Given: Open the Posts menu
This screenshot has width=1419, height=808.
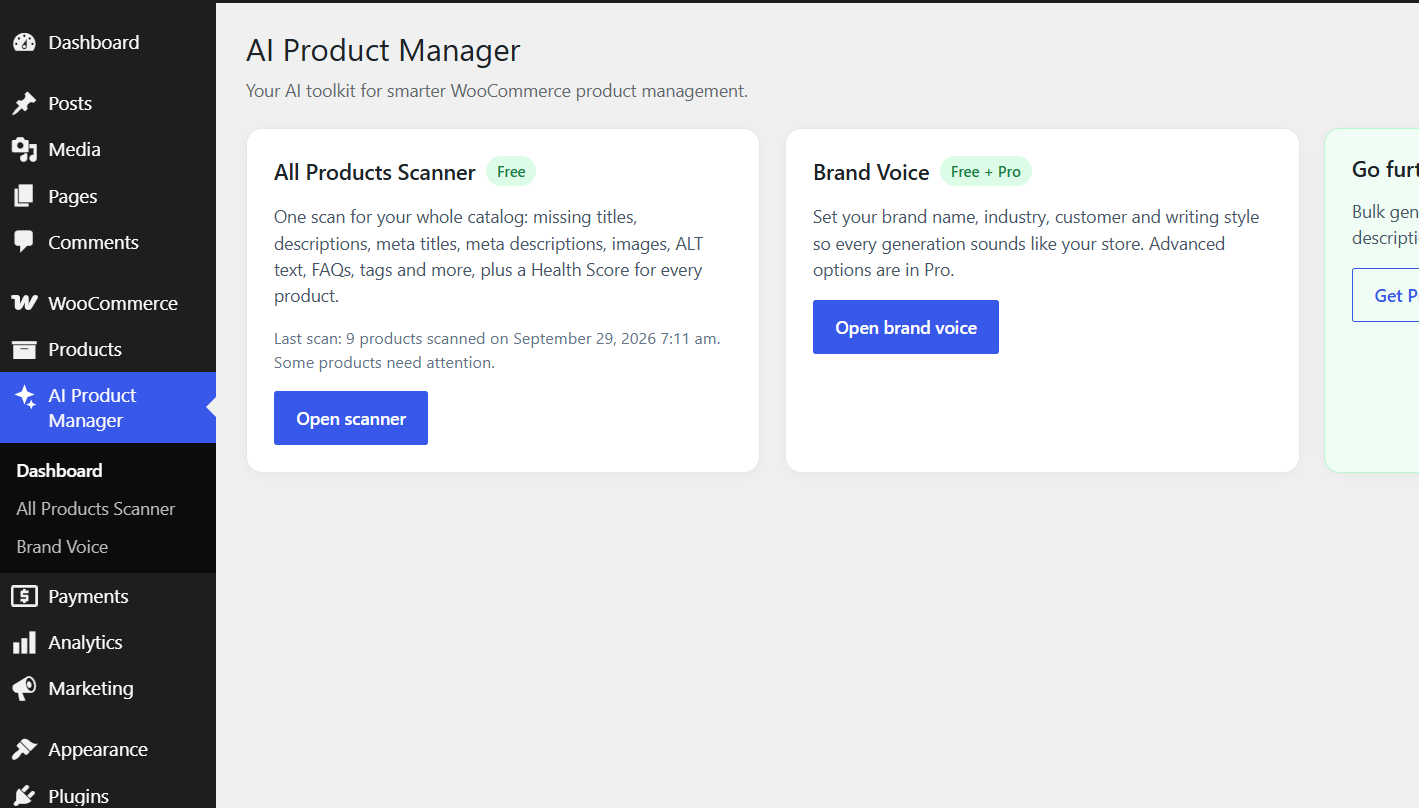Looking at the screenshot, I should pos(108,104).
